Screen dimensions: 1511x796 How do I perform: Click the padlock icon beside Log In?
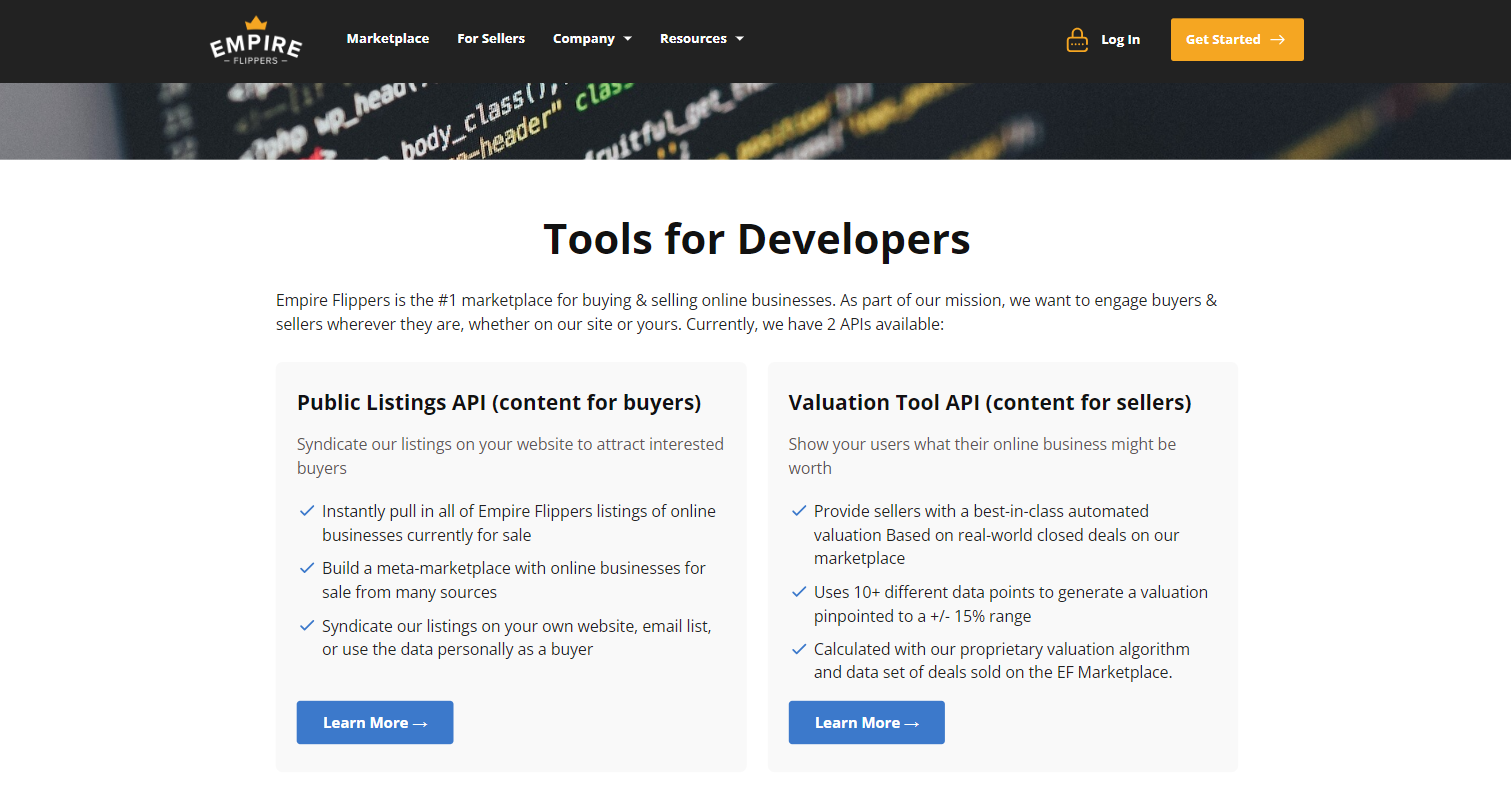[1077, 40]
